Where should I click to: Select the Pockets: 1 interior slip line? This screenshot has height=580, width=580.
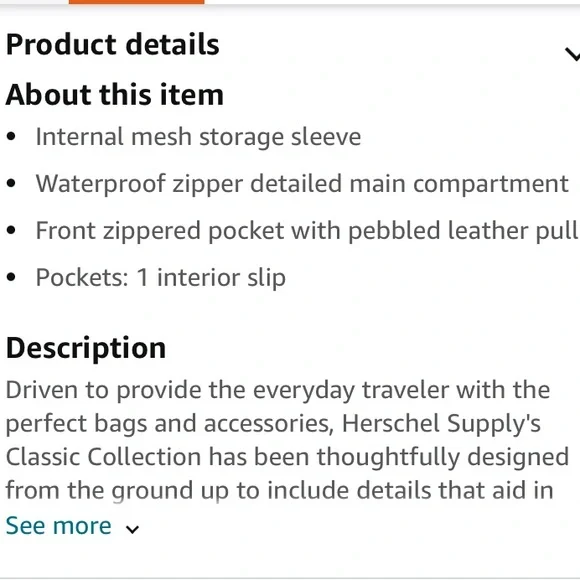click(x=161, y=277)
